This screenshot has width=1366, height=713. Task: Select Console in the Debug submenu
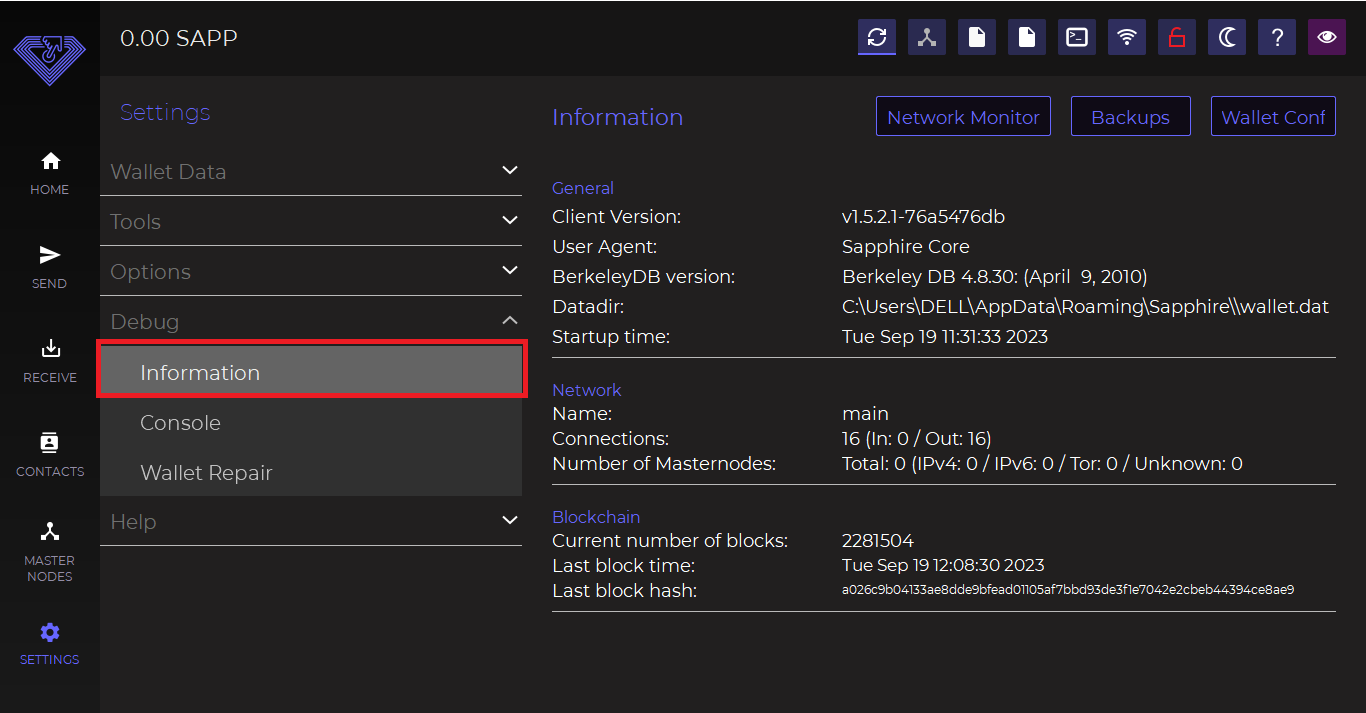click(180, 423)
